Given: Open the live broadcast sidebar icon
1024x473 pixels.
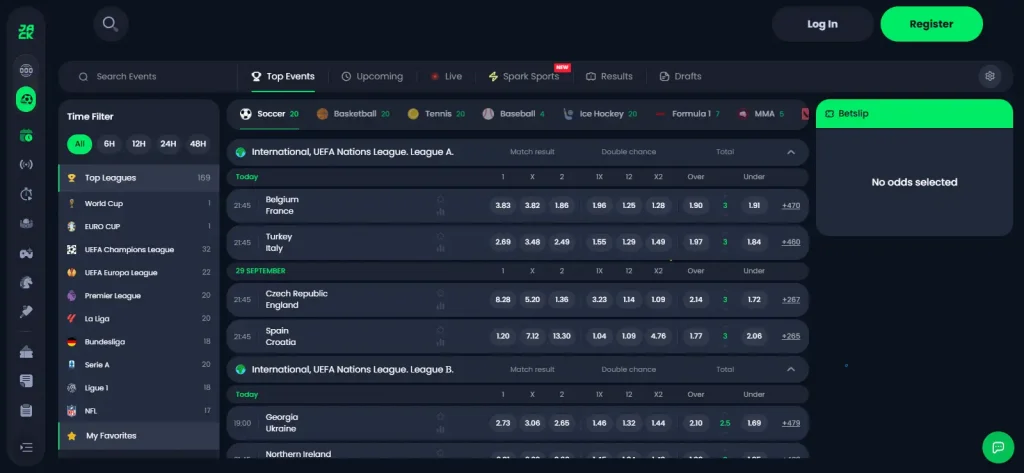Looking at the screenshot, I should click(26, 165).
